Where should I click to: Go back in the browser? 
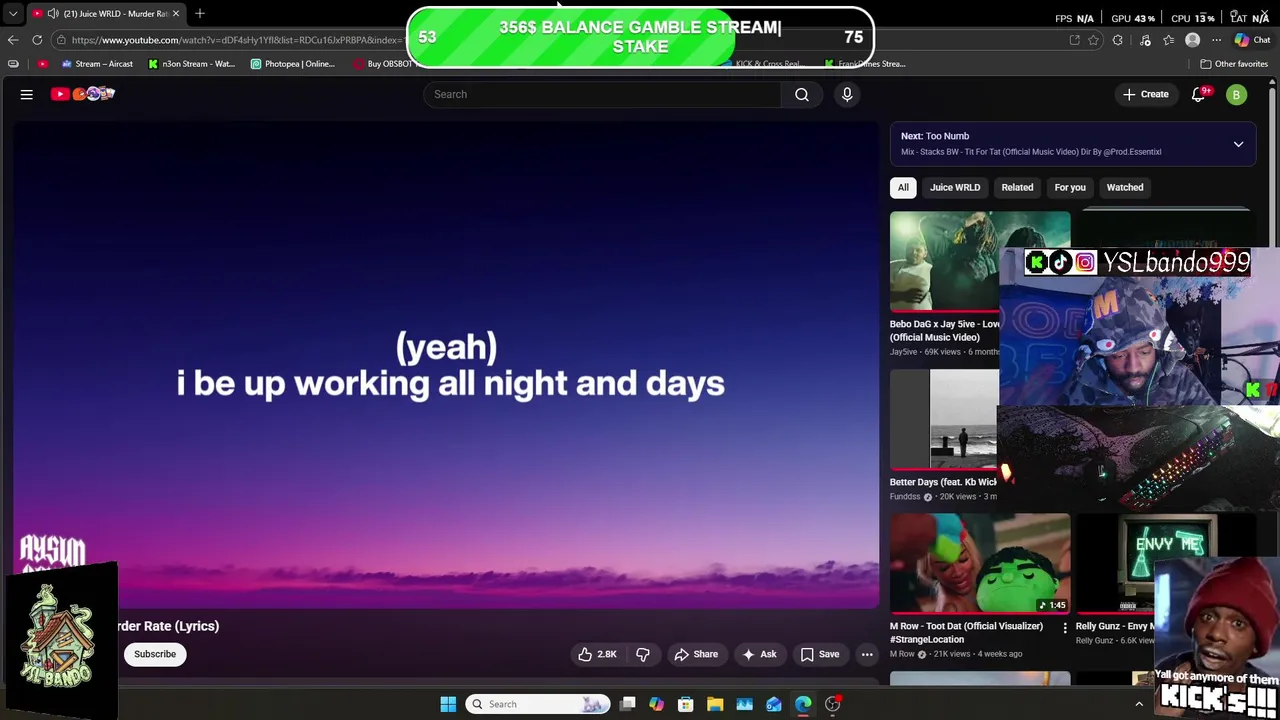[x=13, y=40]
